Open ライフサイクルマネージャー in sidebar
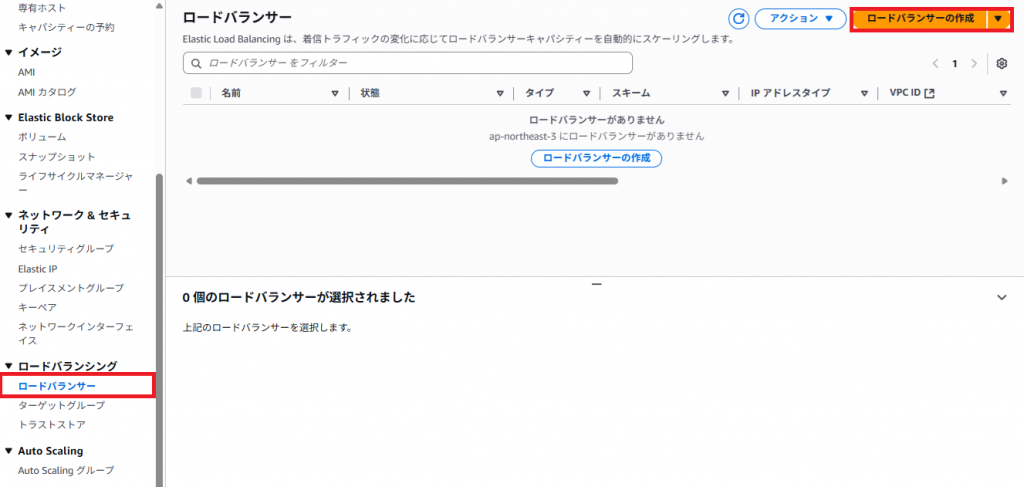Viewport: 1024px width, 487px height. pyautogui.click(x=75, y=182)
